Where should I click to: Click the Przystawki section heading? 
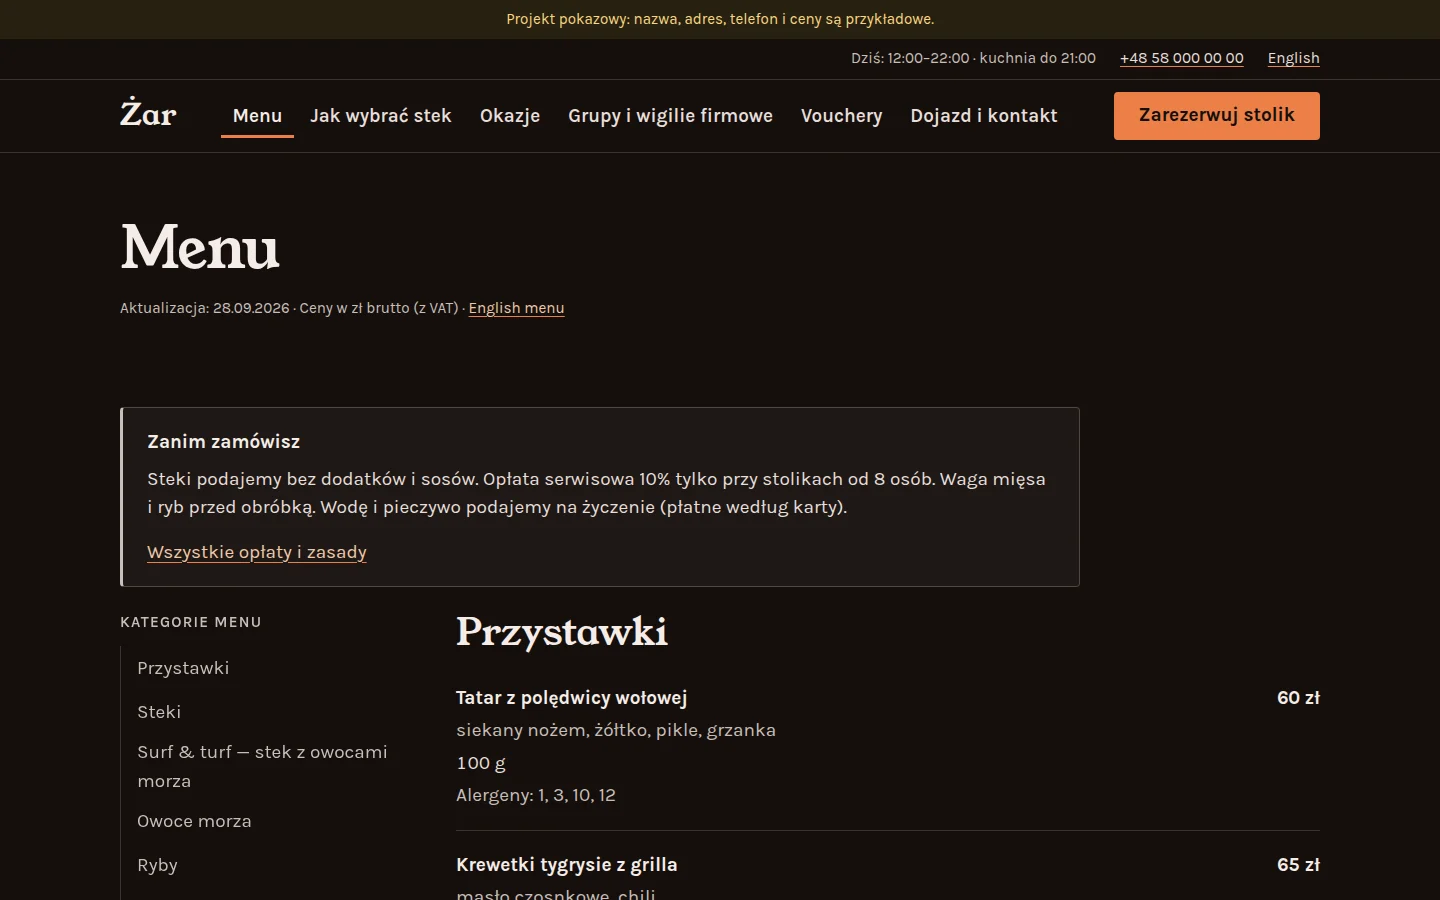pyautogui.click(x=562, y=632)
